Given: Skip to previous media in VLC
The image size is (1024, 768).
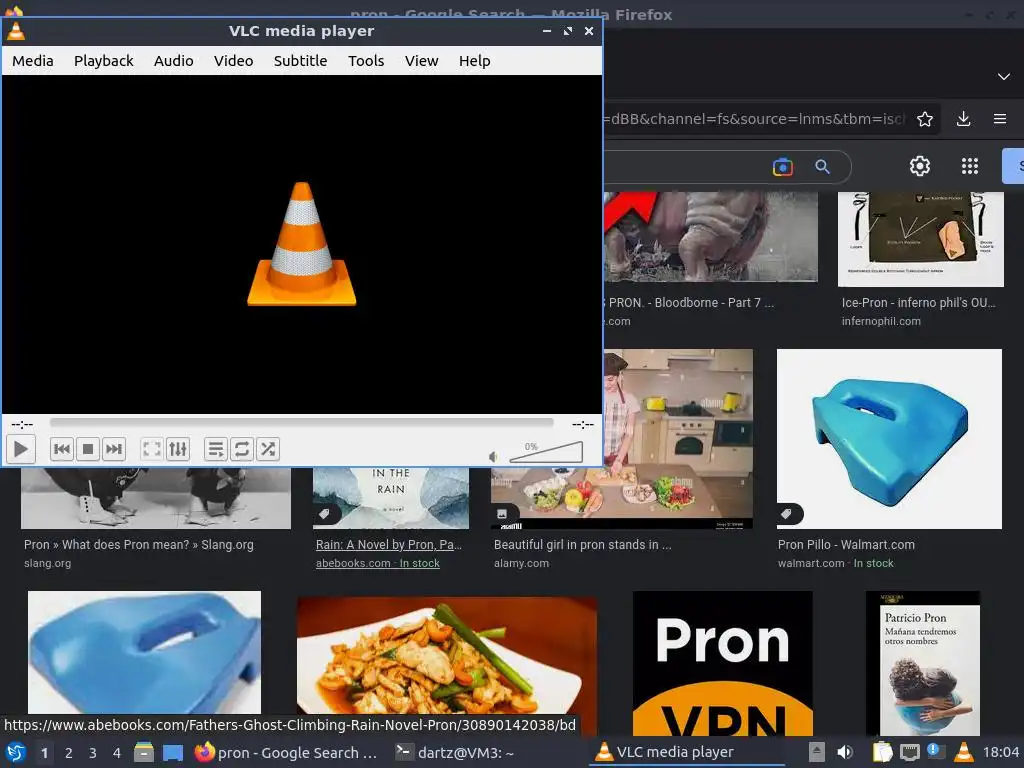Looking at the screenshot, I should [x=62, y=449].
